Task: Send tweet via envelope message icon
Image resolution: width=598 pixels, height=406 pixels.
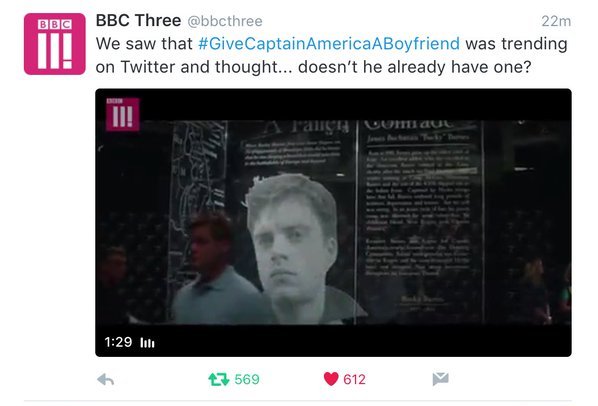Action: (x=440, y=379)
